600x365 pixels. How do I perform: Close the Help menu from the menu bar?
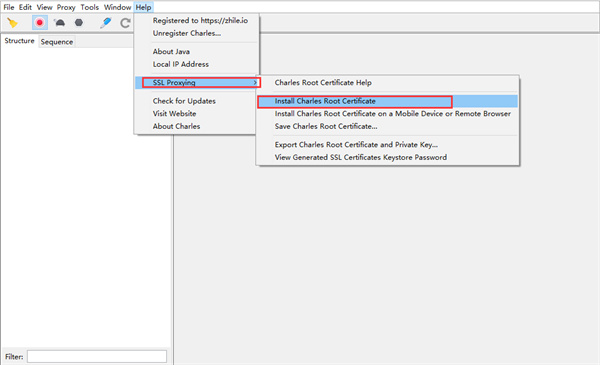coord(143,7)
